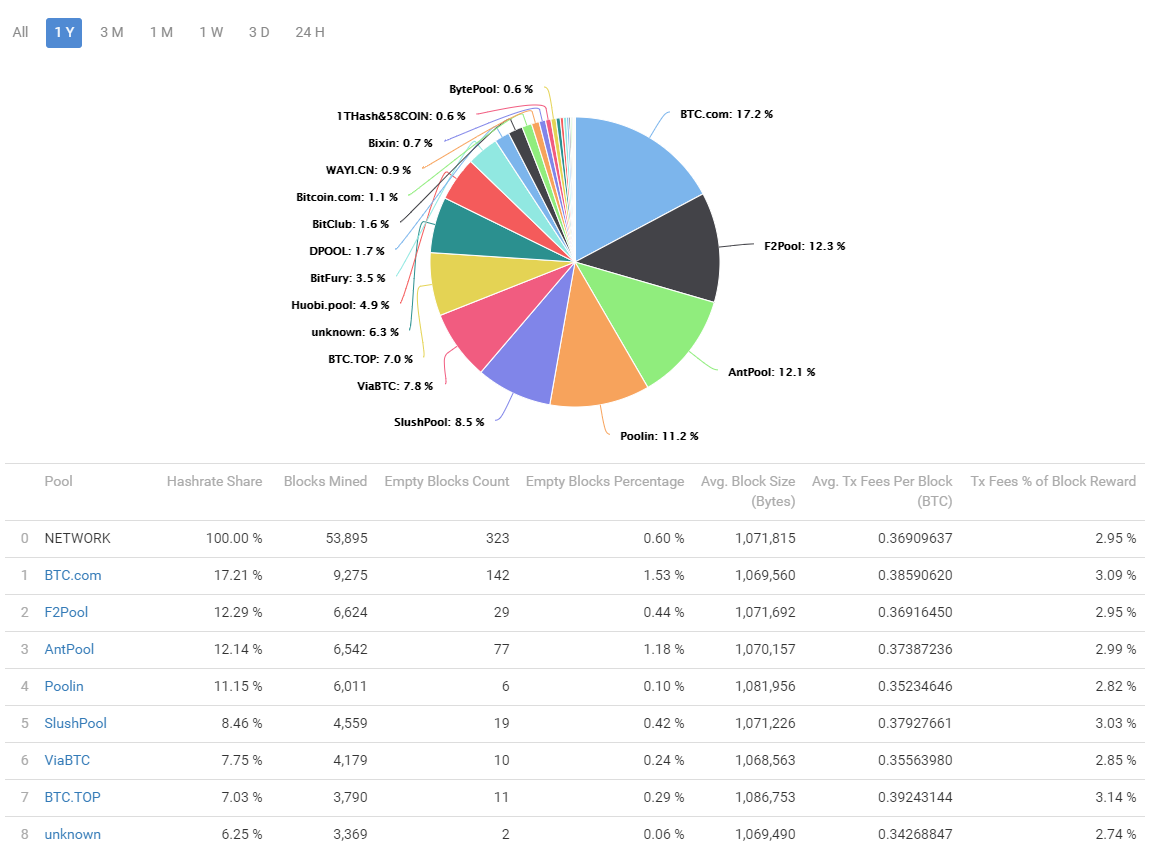Click the Empty Blocks Percentage column header
The image size is (1152, 851).
[x=605, y=481]
